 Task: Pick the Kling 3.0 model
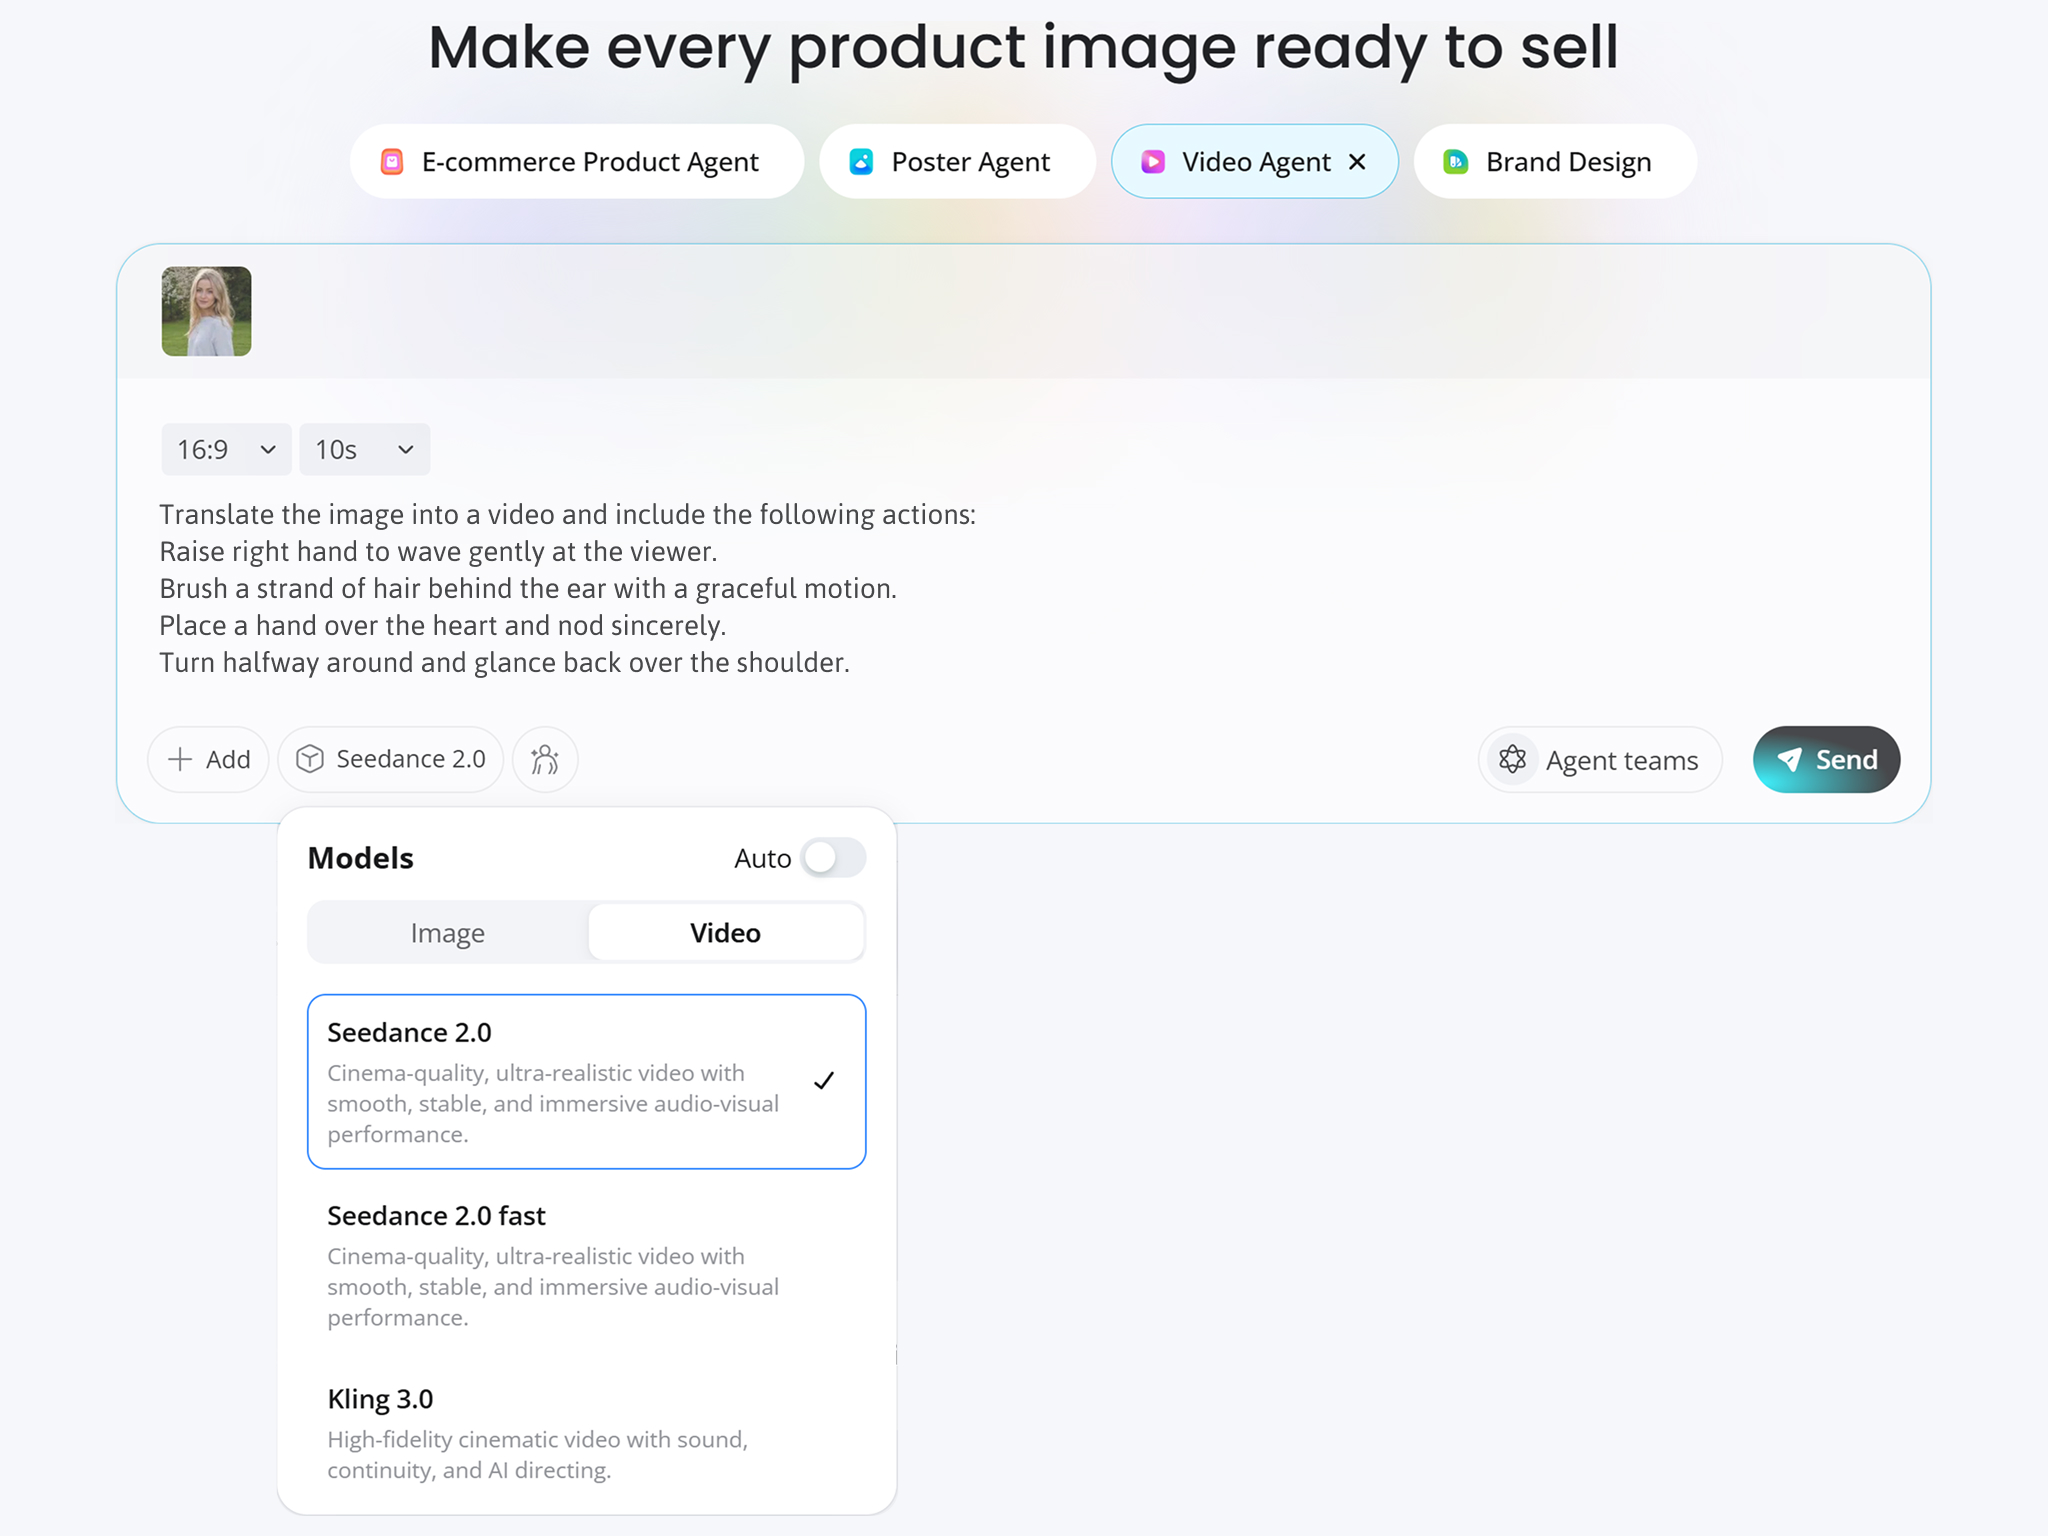(x=587, y=1433)
